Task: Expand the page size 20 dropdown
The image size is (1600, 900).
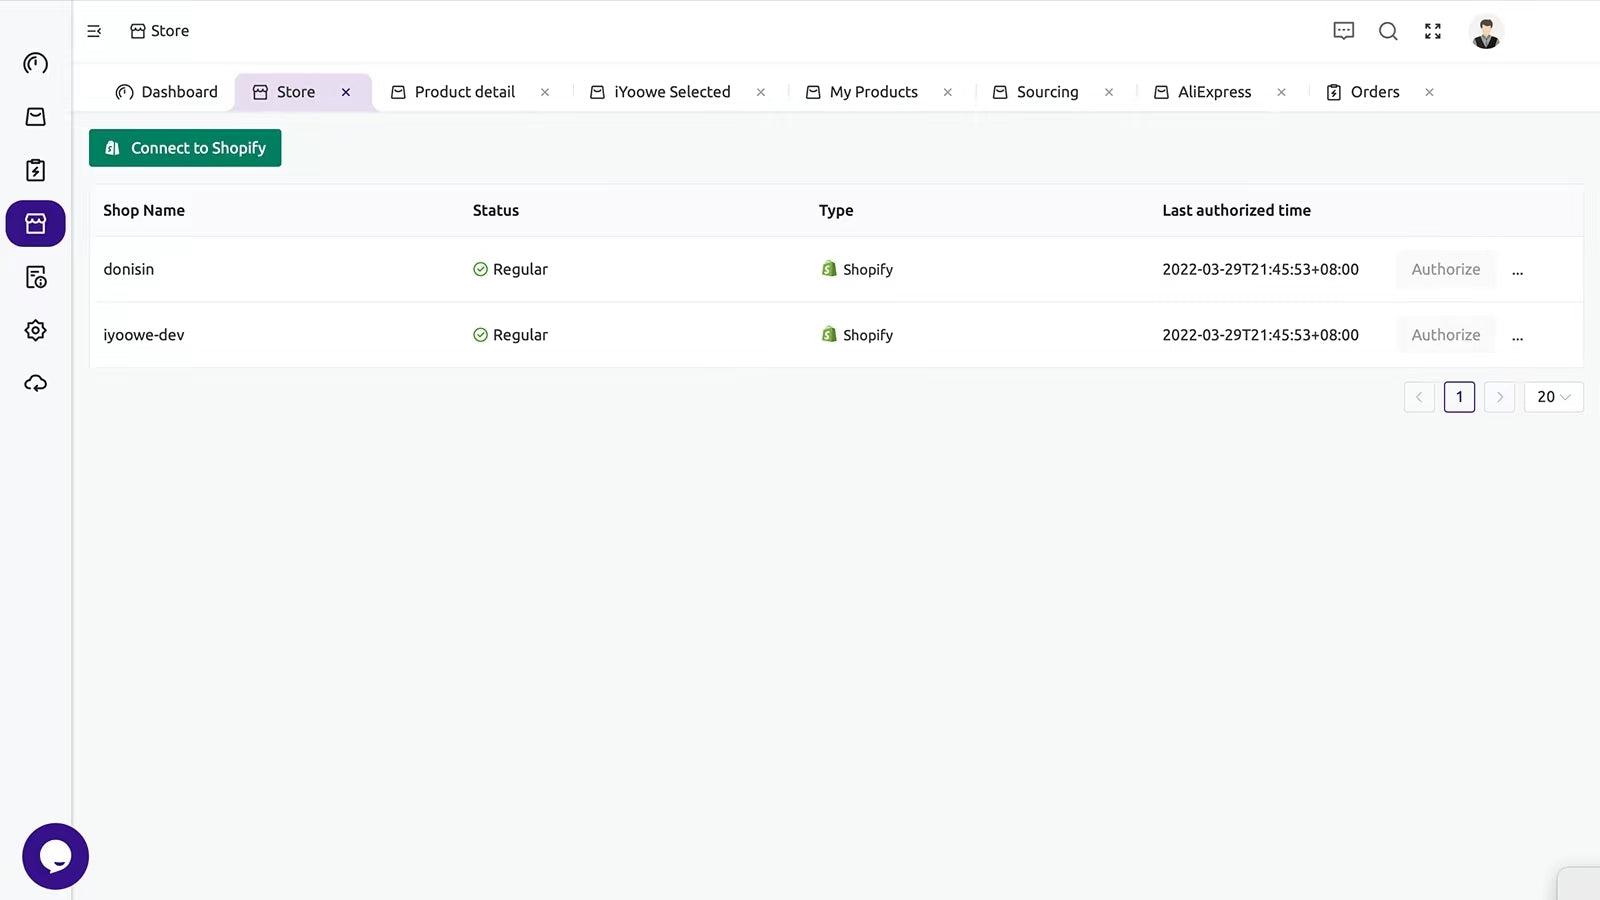Action: 1553,397
